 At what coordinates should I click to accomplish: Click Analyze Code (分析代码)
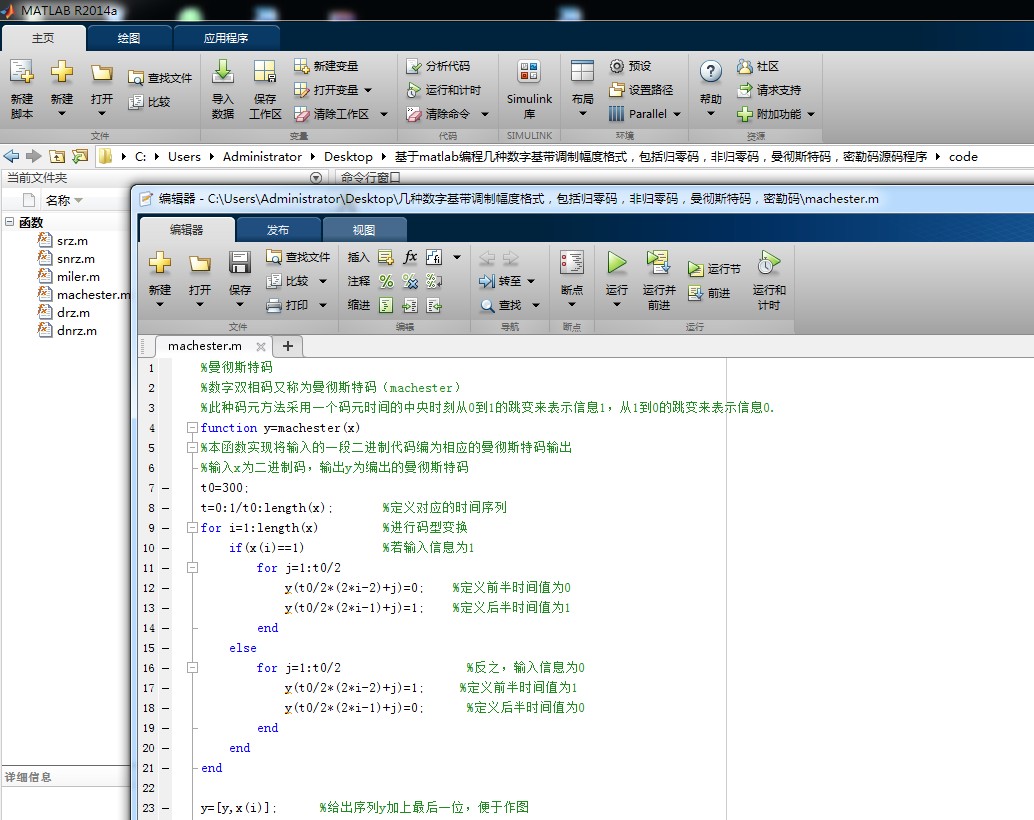[x=438, y=66]
